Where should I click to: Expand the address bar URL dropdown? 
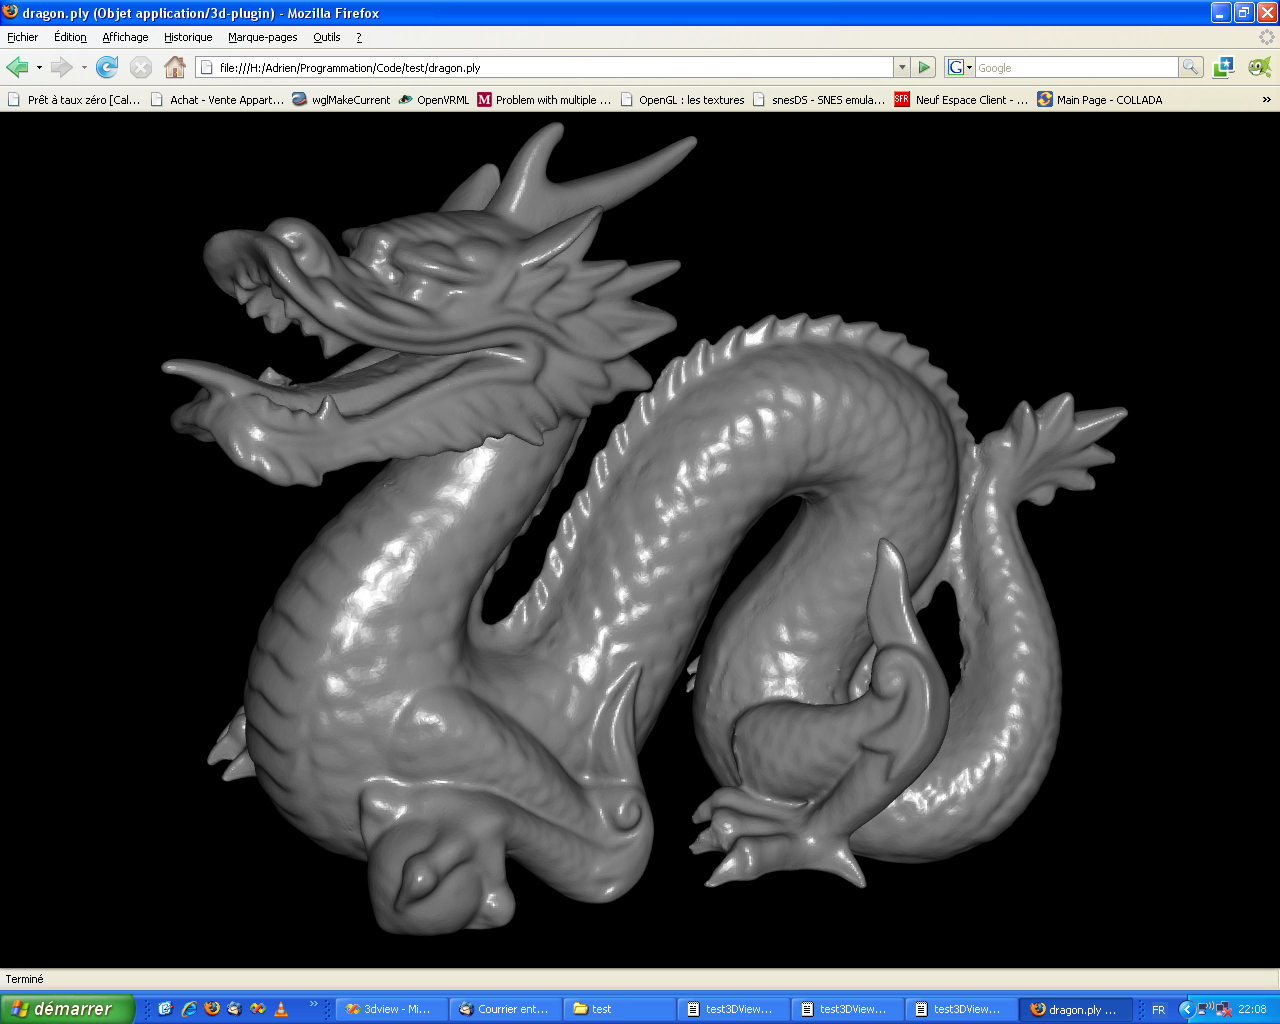pyautogui.click(x=902, y=67)
